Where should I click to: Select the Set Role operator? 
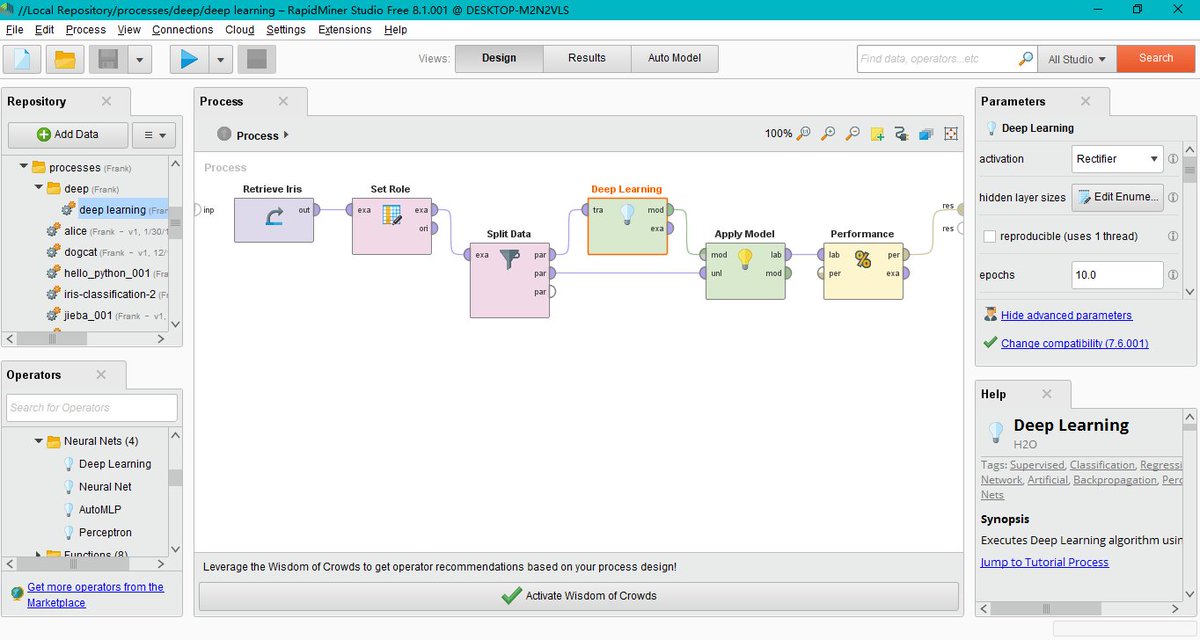click(391, 225)
